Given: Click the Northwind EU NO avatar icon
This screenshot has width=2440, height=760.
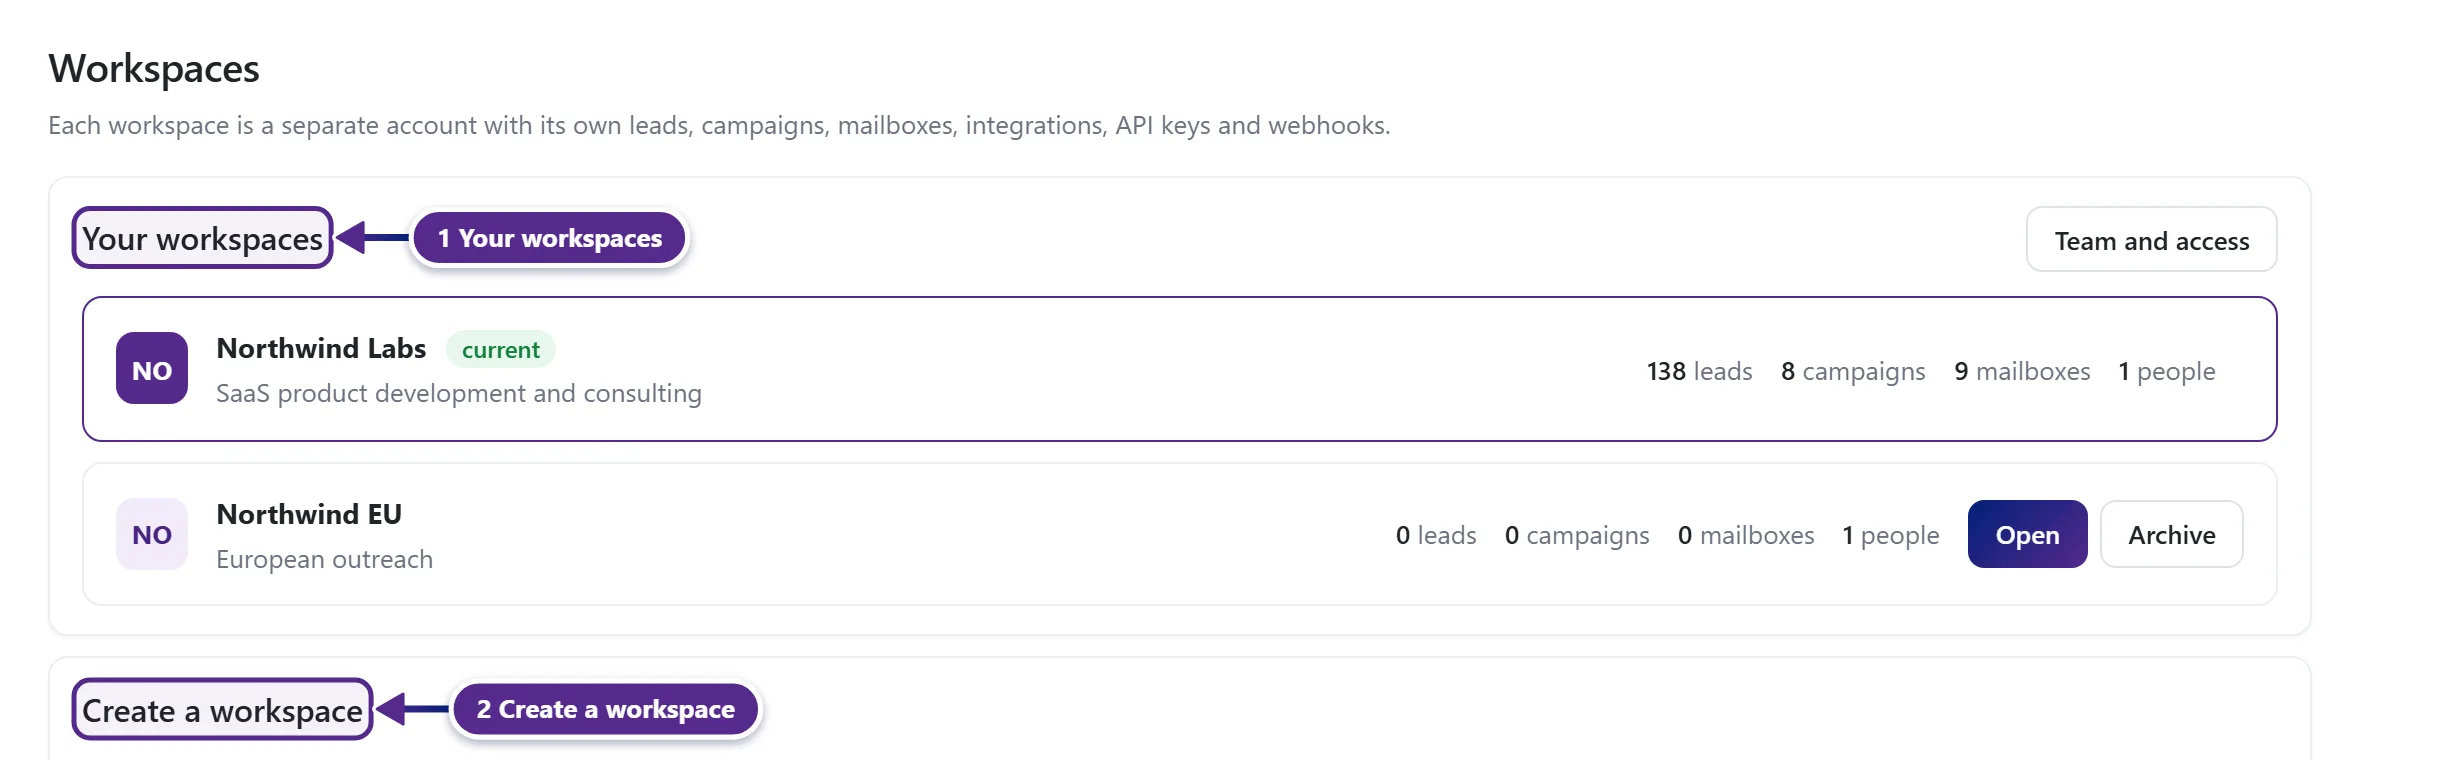Looking at the screenshot, I should pyautogui.click(x=152, y=534).
